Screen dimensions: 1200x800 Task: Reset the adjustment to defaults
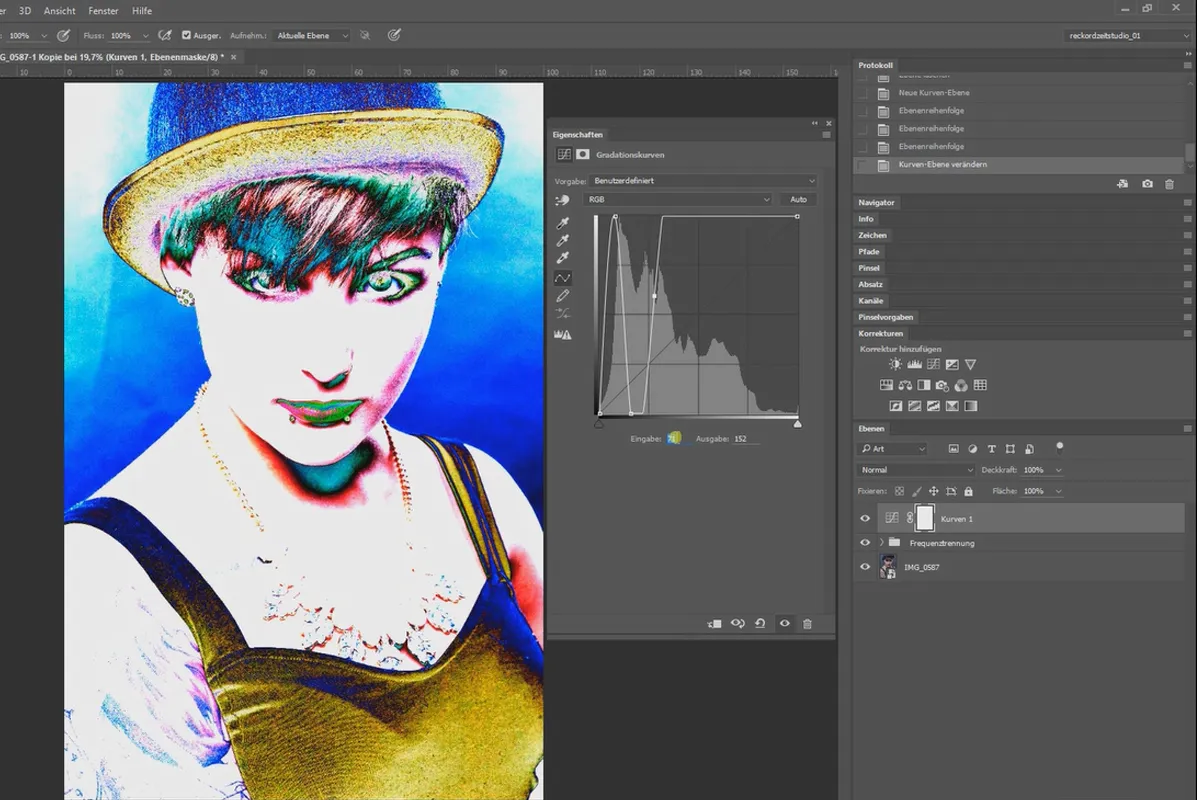(761, 623)
